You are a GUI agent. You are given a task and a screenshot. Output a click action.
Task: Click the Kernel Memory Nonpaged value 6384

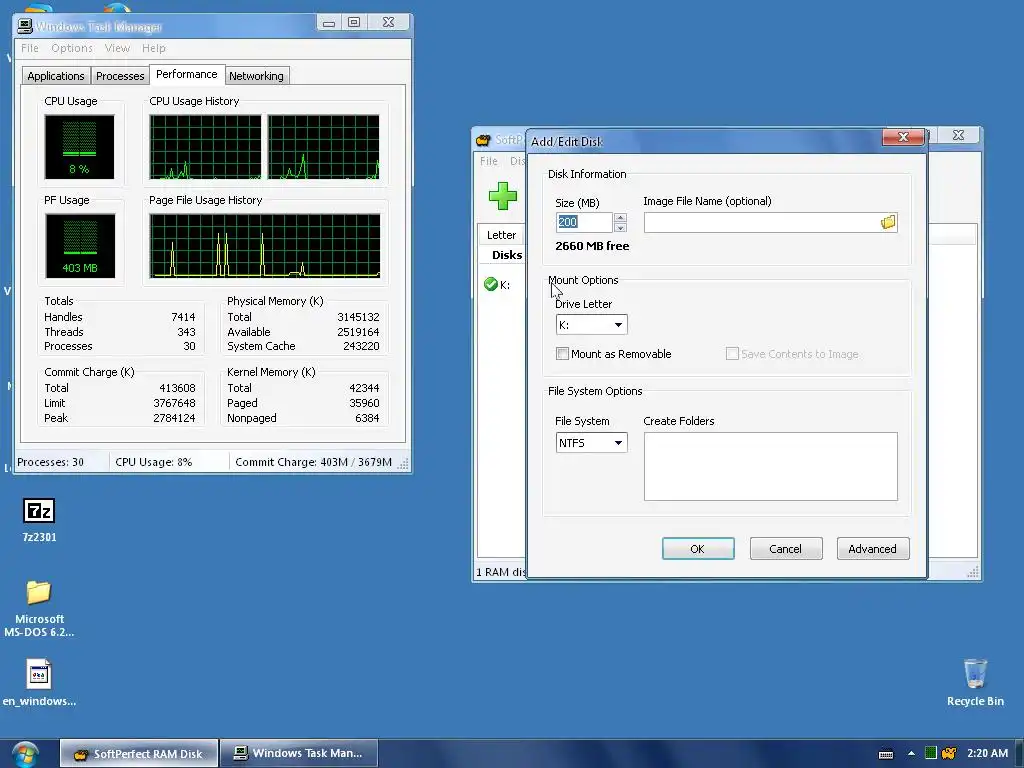point(367,418)
